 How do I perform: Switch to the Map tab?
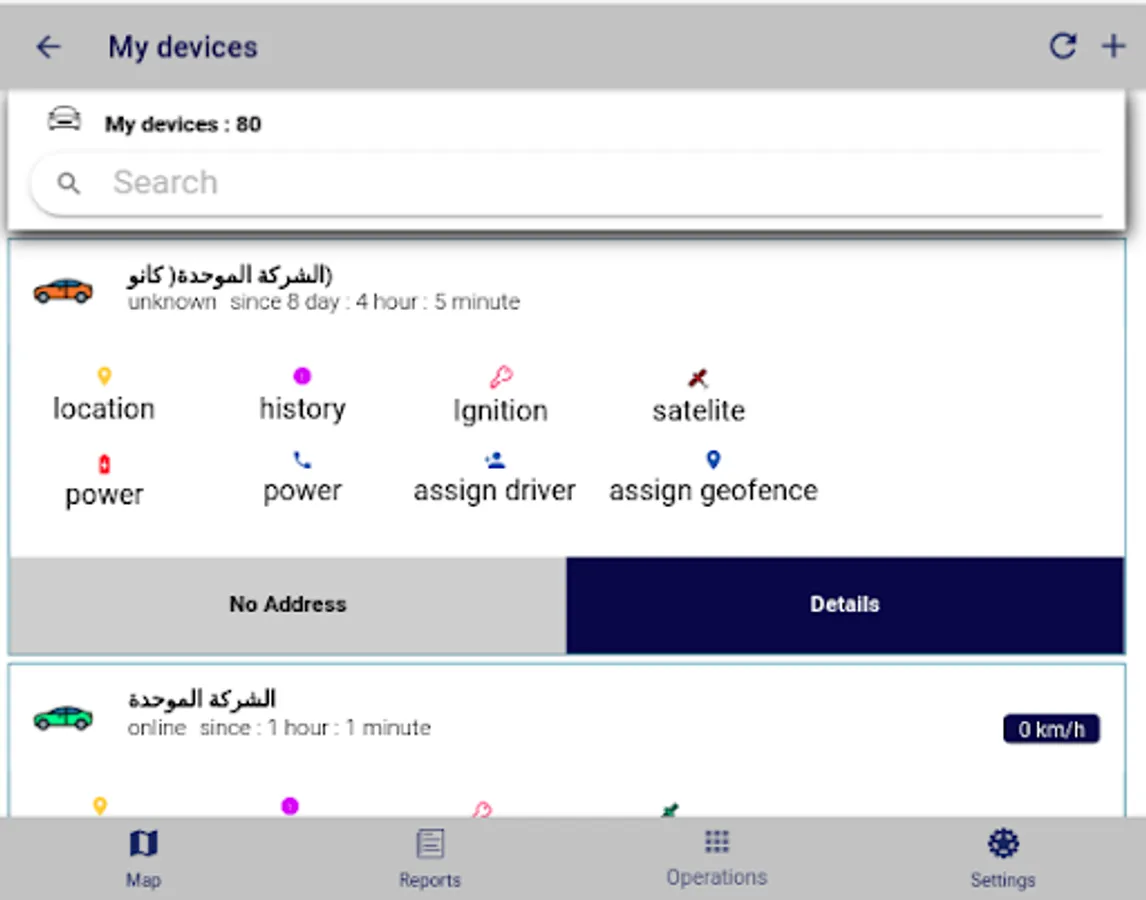[x=143, y=858]
